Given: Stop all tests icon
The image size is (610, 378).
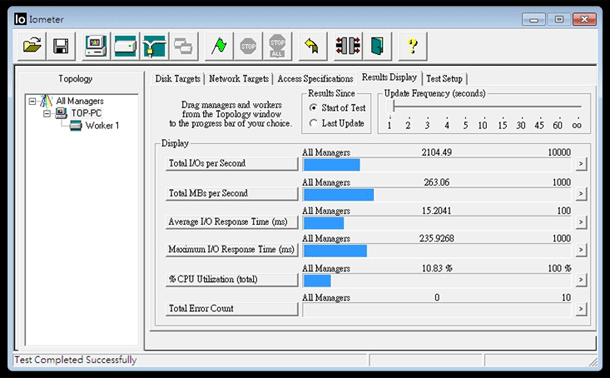Looking at the screenshot, I should (x=277, y=46).
